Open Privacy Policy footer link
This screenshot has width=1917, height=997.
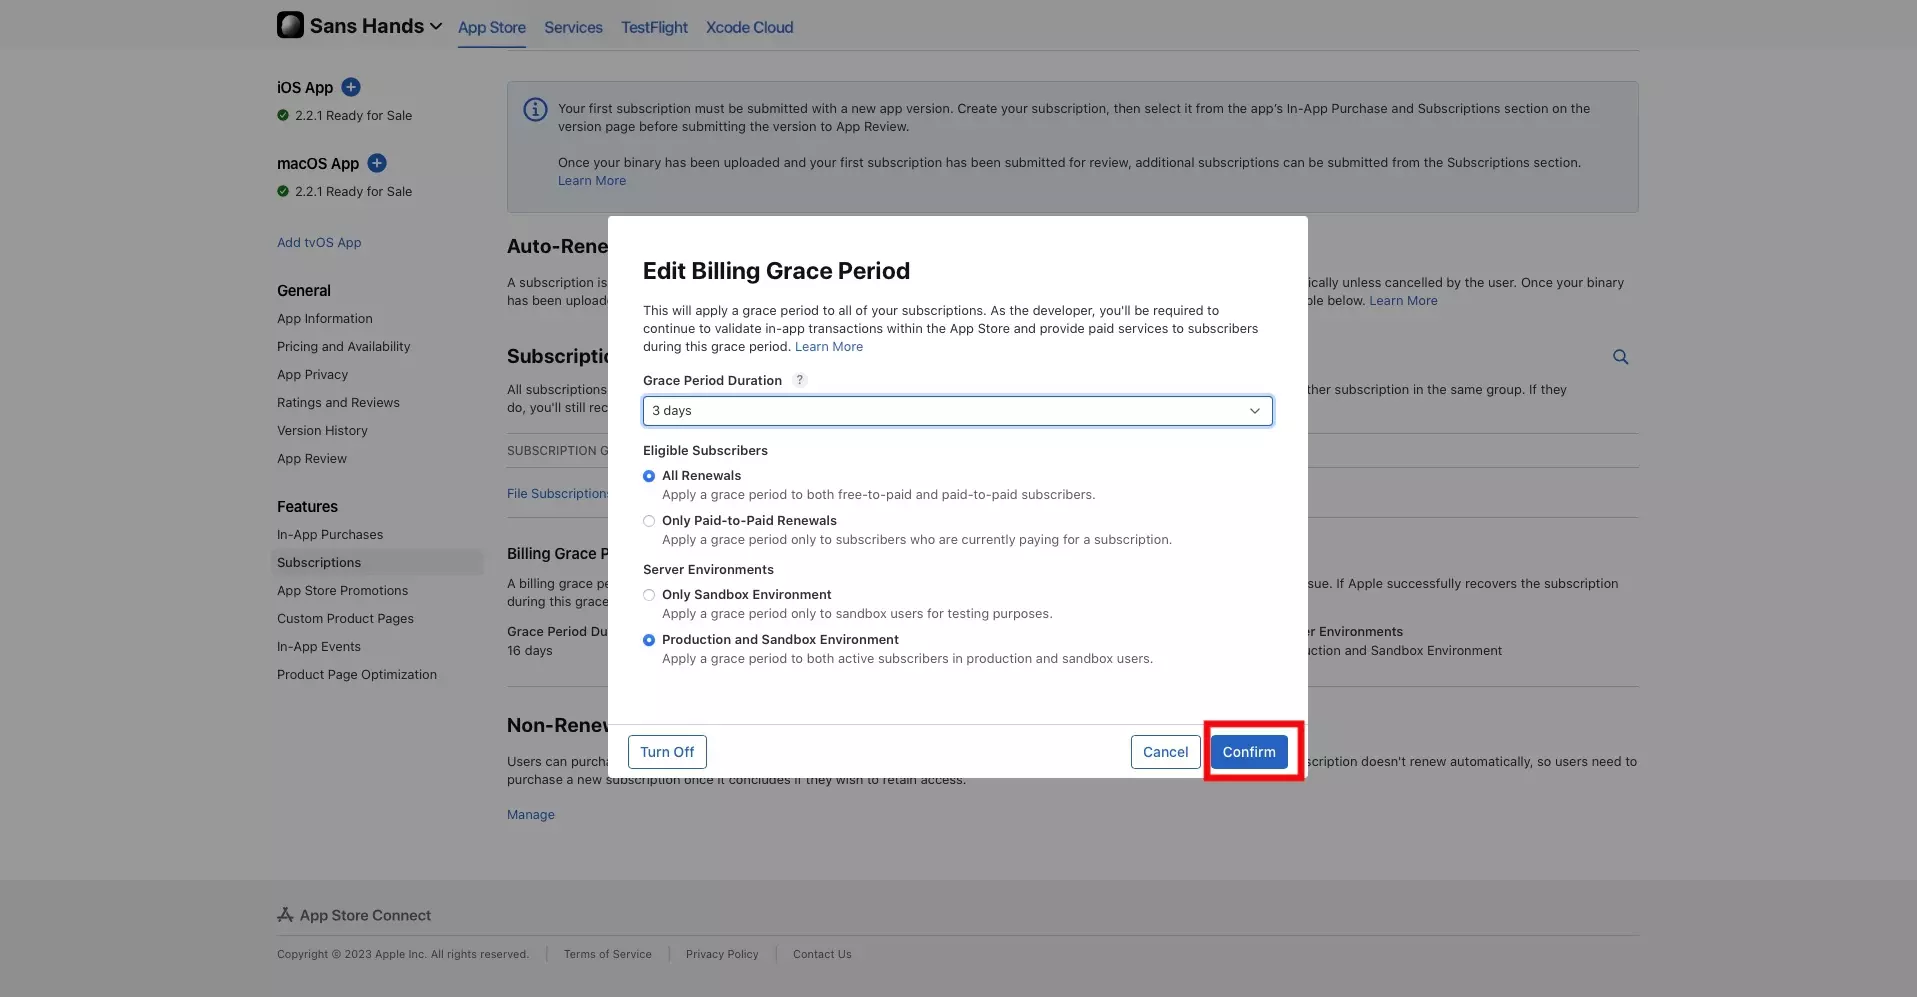pyautogui.click(x=722, y=954)
